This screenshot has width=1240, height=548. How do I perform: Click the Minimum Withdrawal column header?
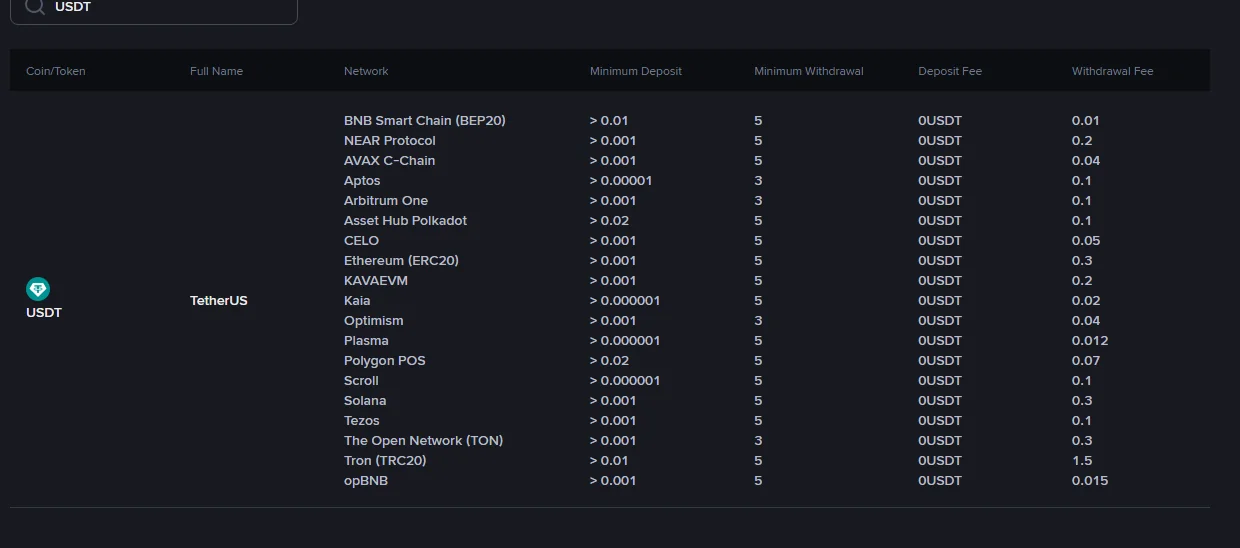pyautogui.click(x=809, y=71)
